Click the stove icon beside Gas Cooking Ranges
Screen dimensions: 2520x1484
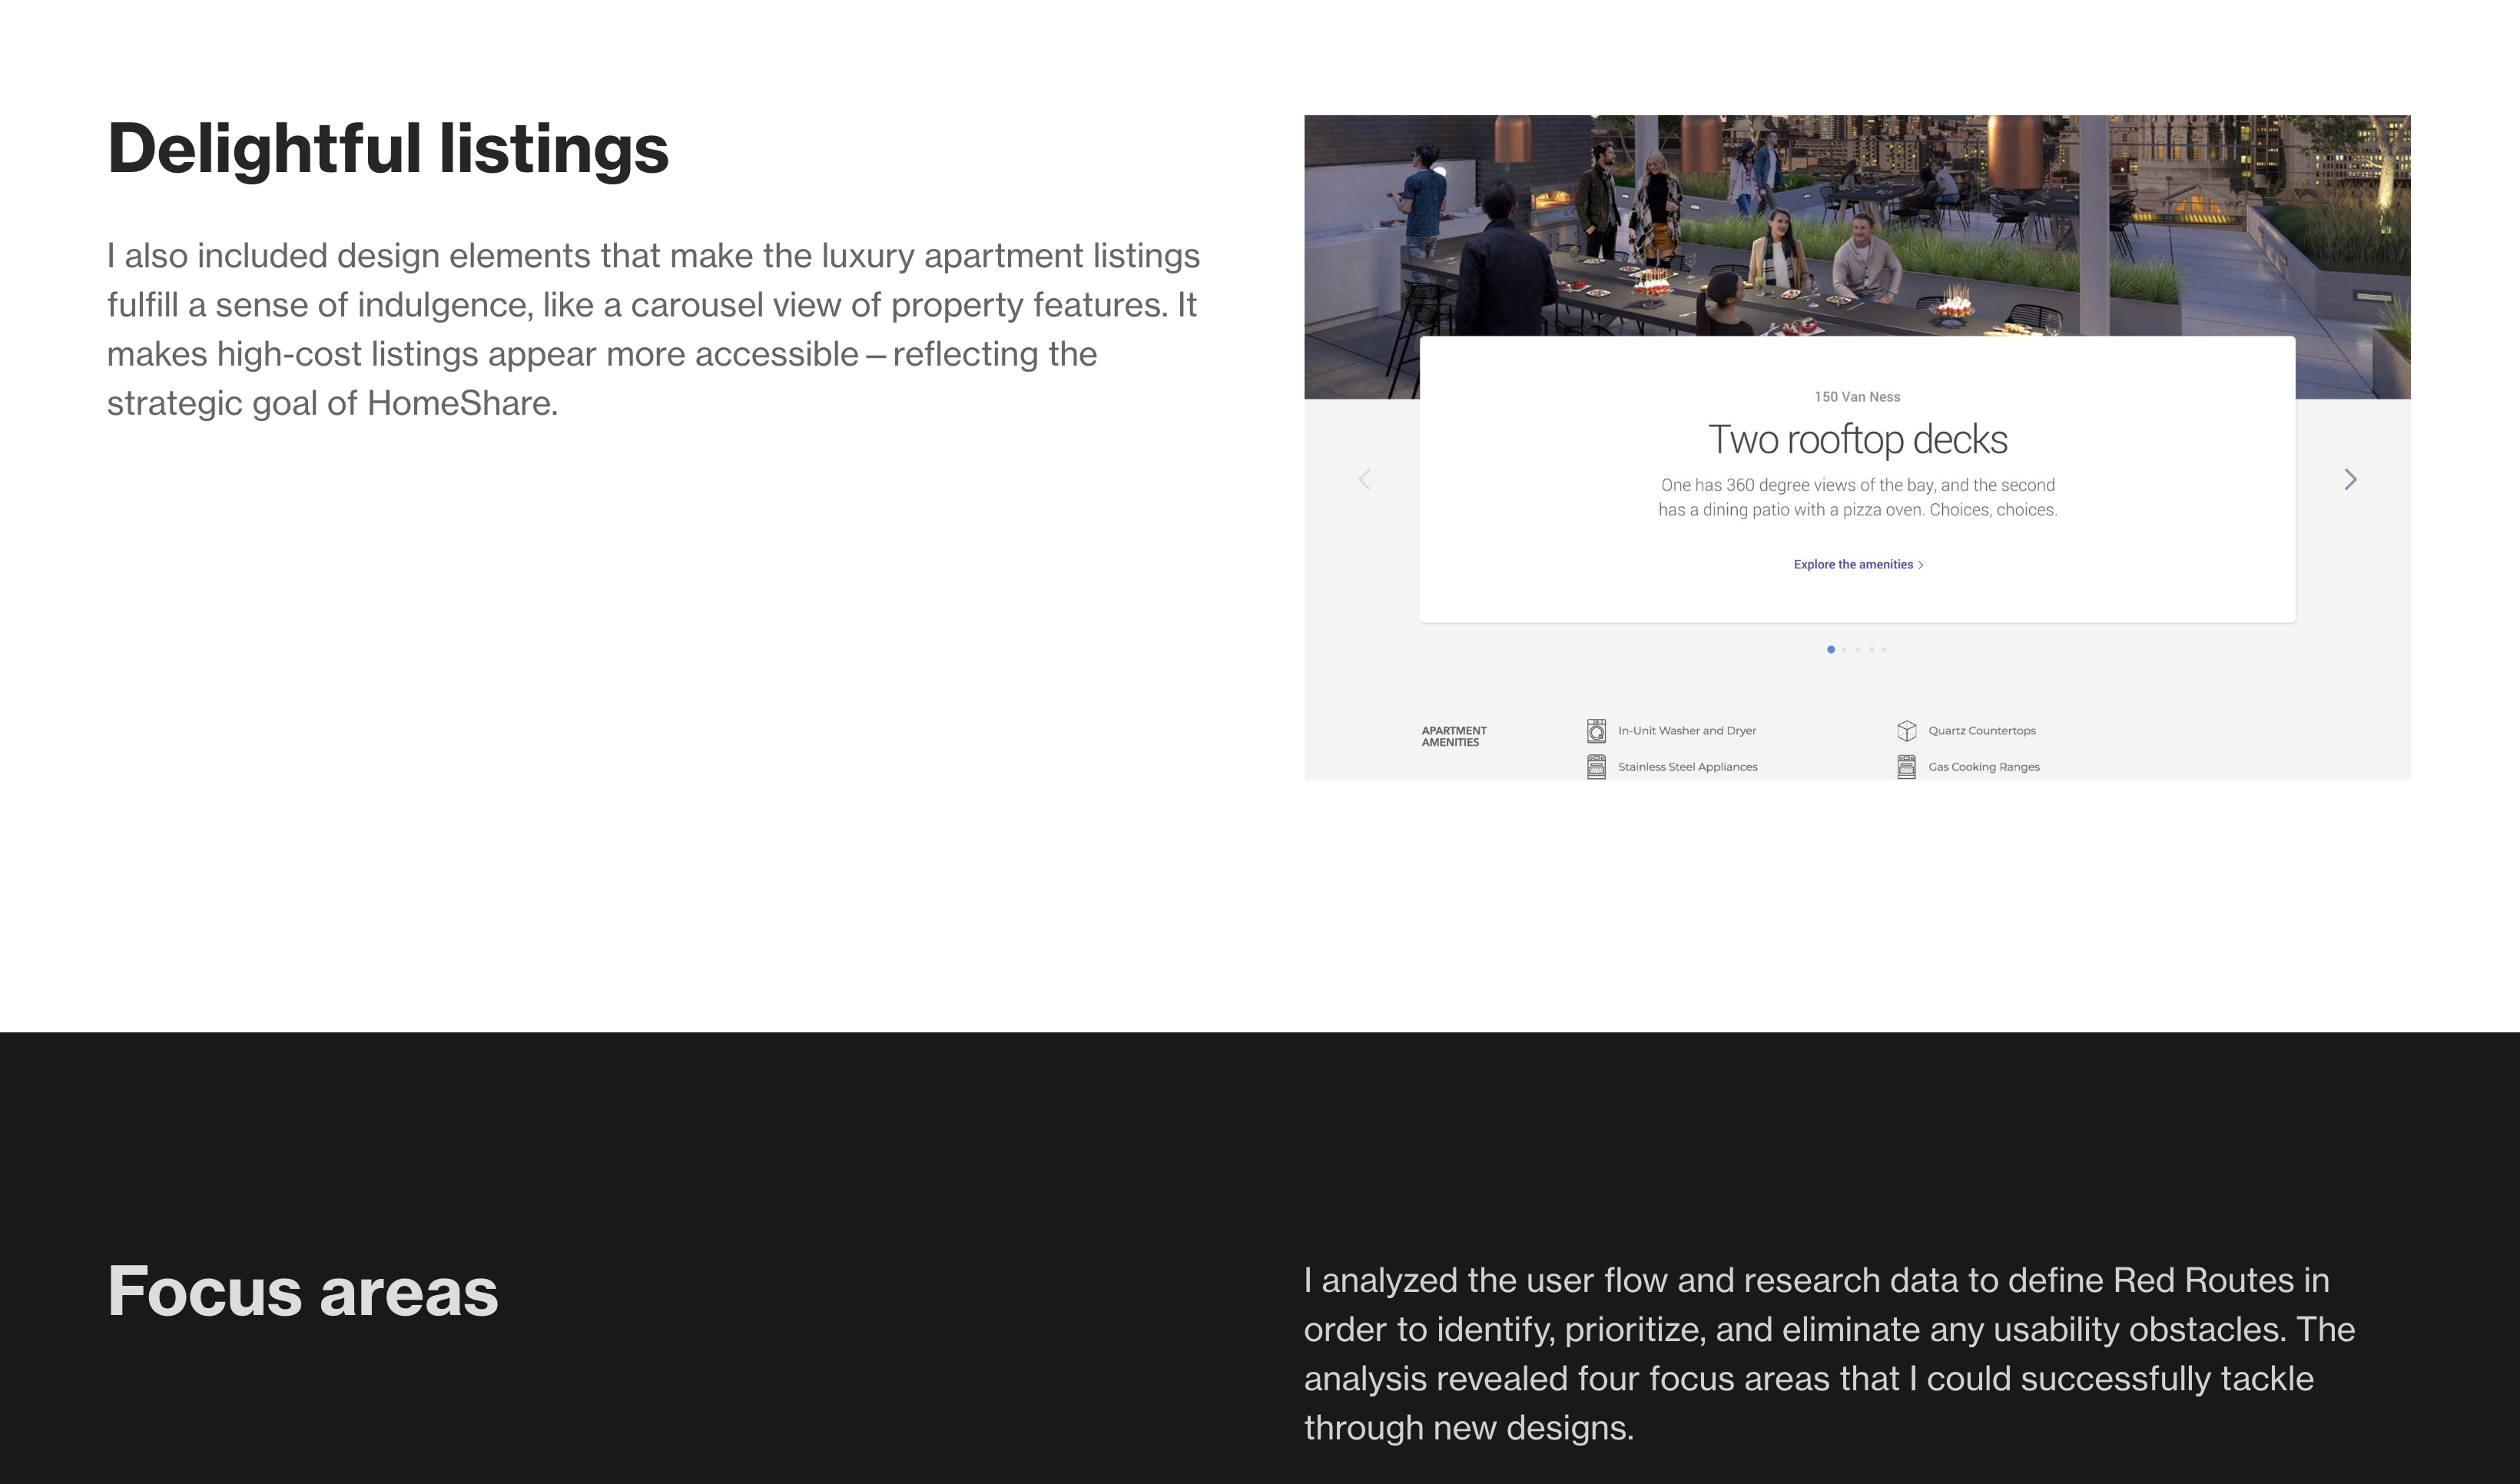[1907, 767]
